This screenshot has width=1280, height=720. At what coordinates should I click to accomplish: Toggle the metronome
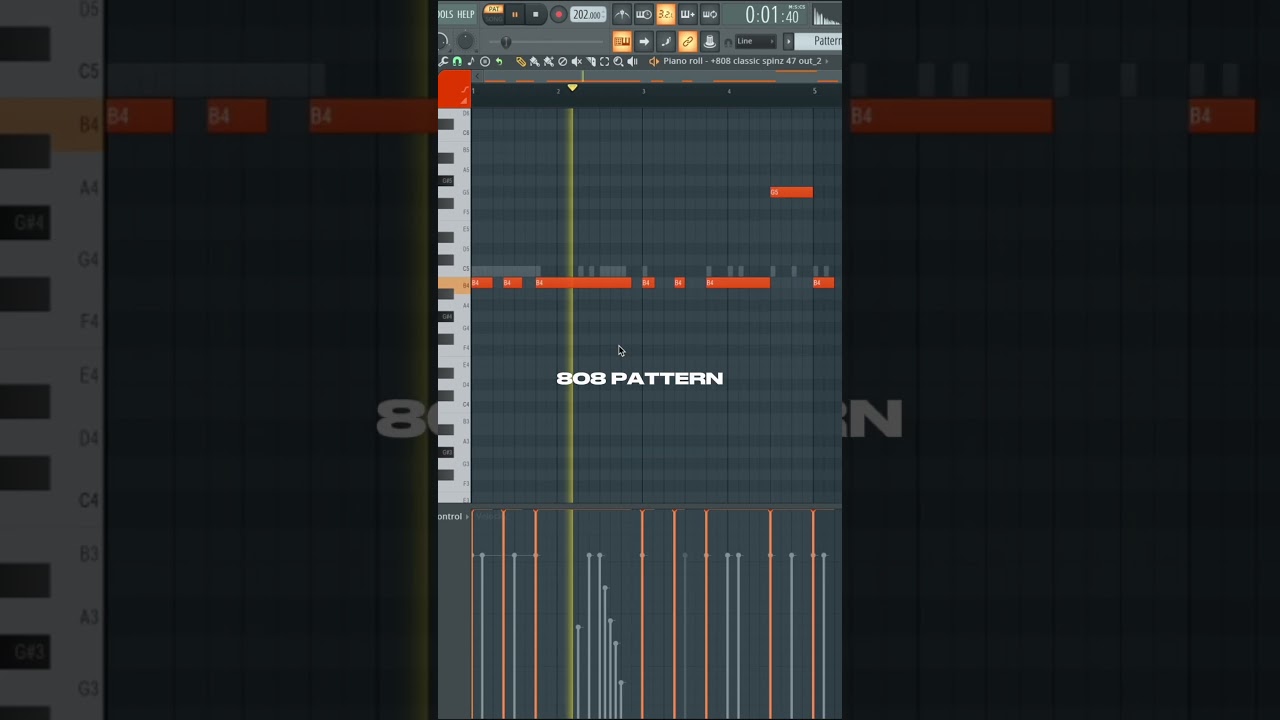pos(622,14)
